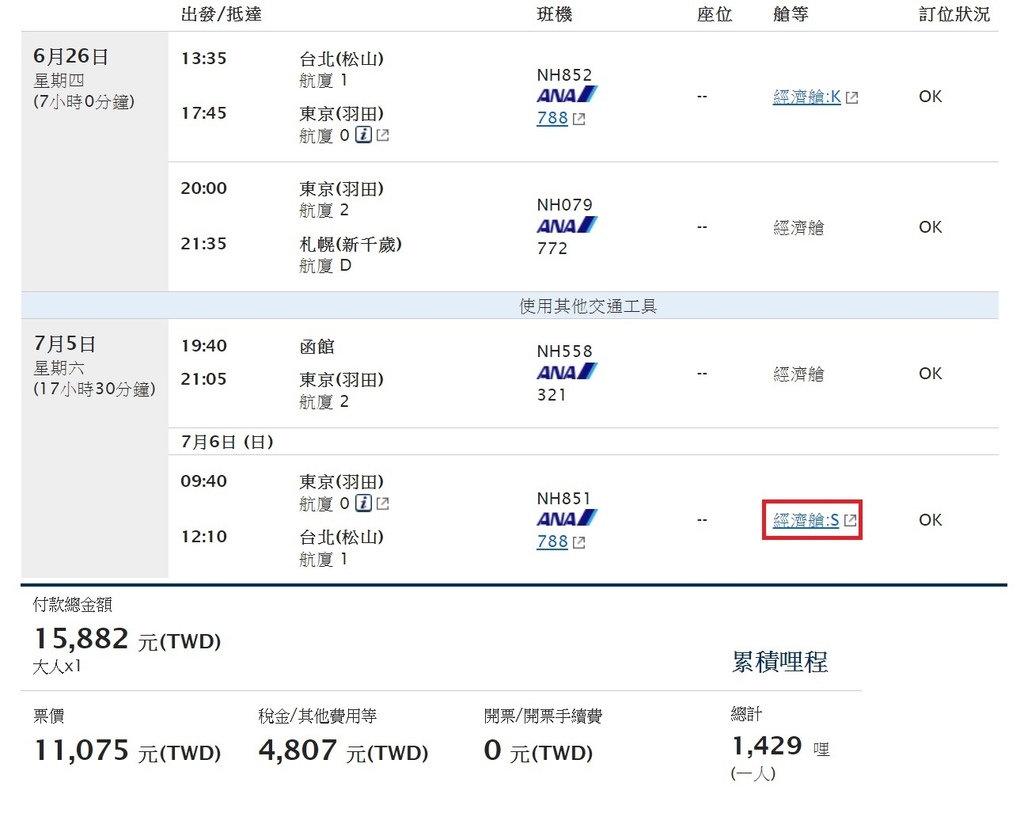1024x813 pixels.
Task: Click arrival time 21:35
Action: click(204, 244)
